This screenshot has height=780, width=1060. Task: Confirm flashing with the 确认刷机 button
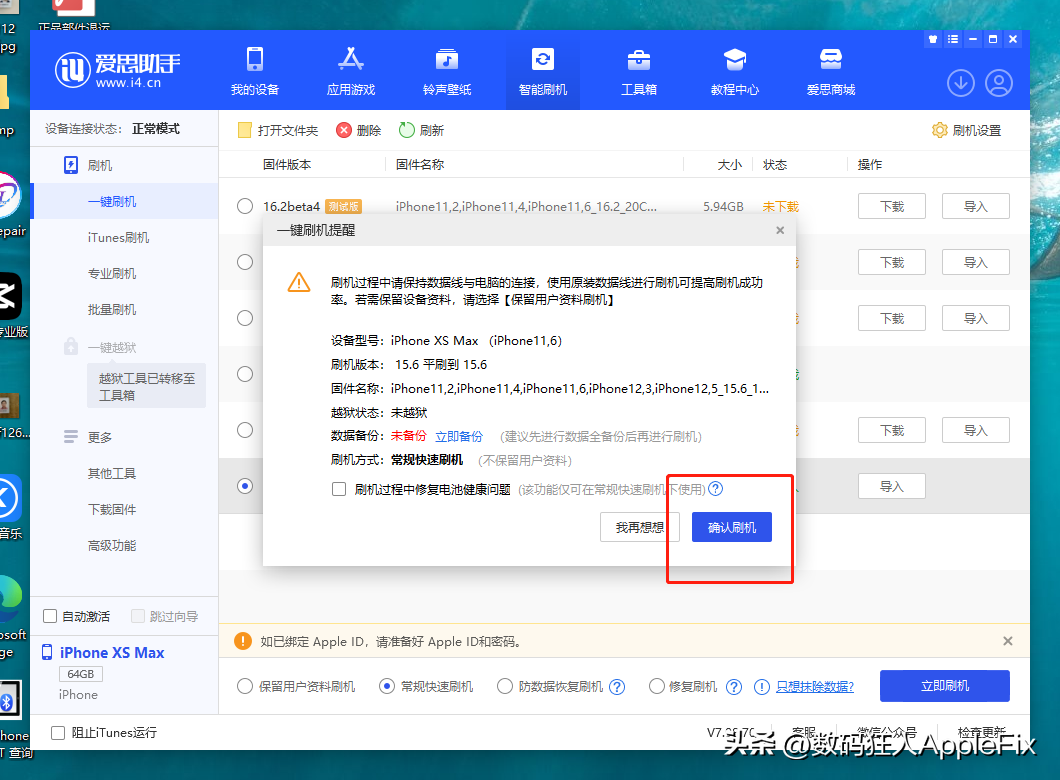731,527
